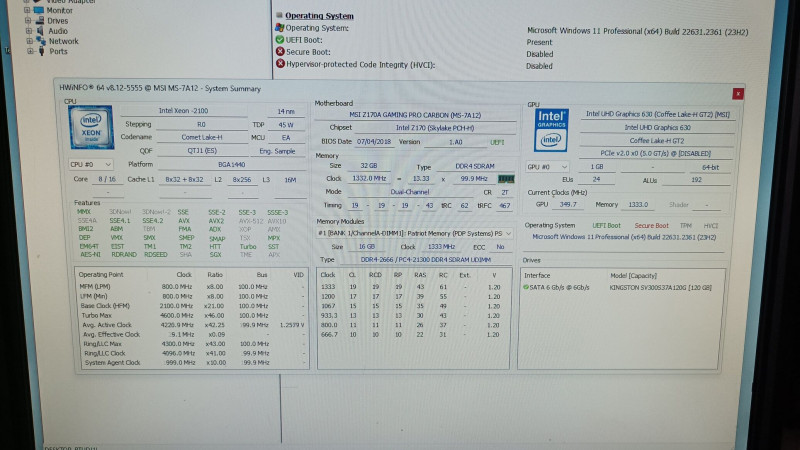Click the Drives tree item icon
This screenshot has height=450, width=800.
(x=39, y=20)
